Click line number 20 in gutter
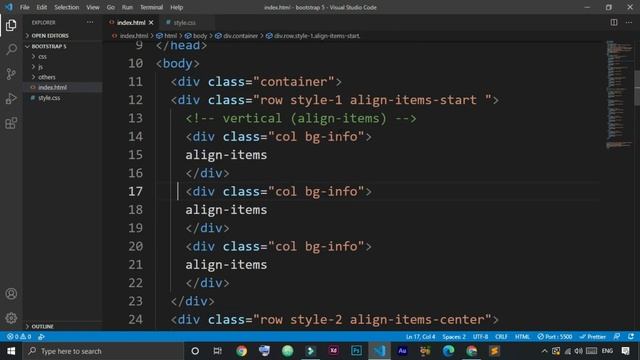The image size is (640, 360). tap(135, 246)
